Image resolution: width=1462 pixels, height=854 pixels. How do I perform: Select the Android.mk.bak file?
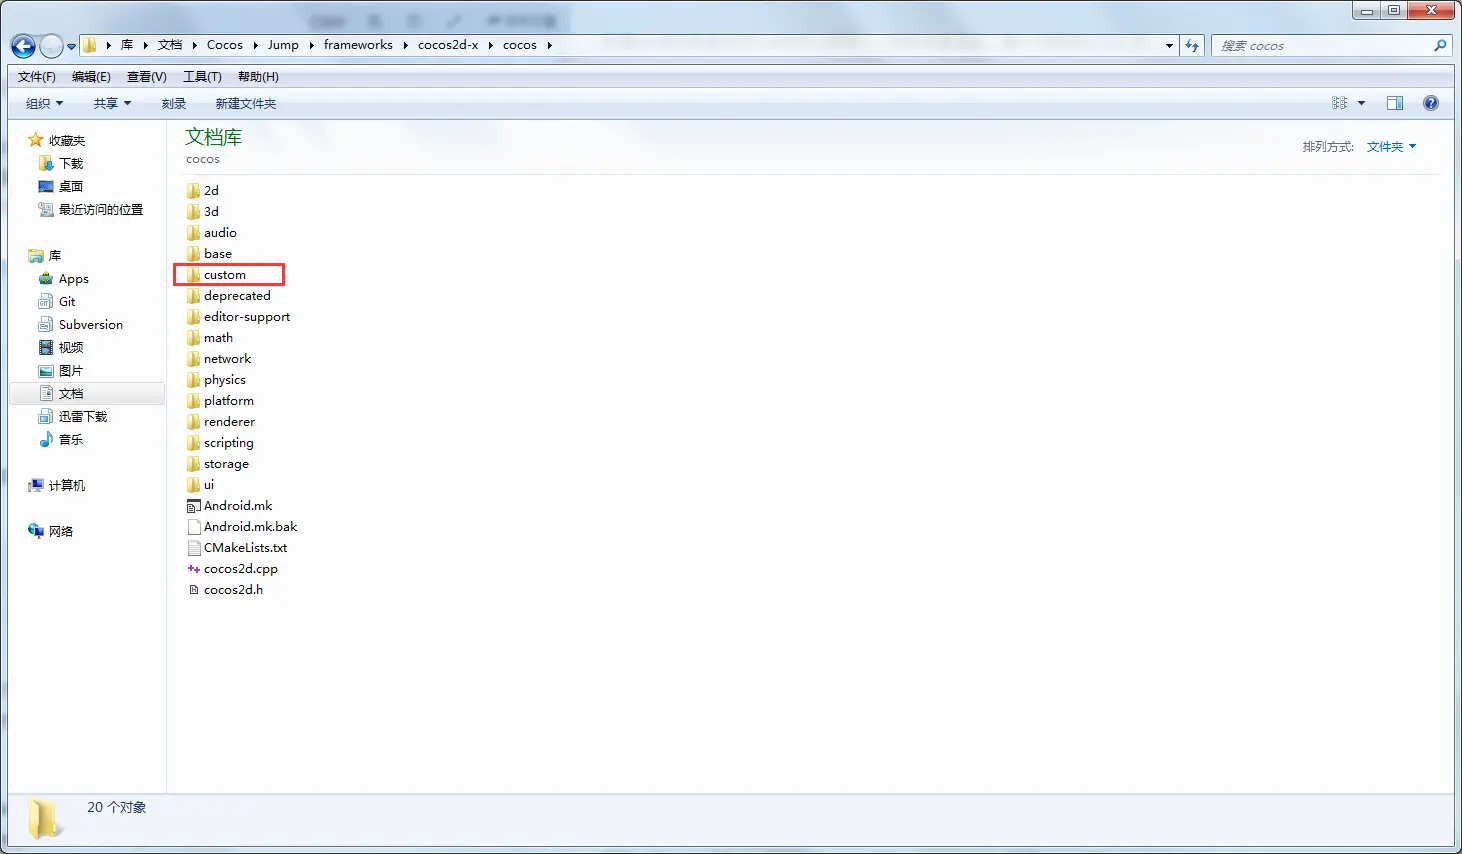tap(242, 526)
